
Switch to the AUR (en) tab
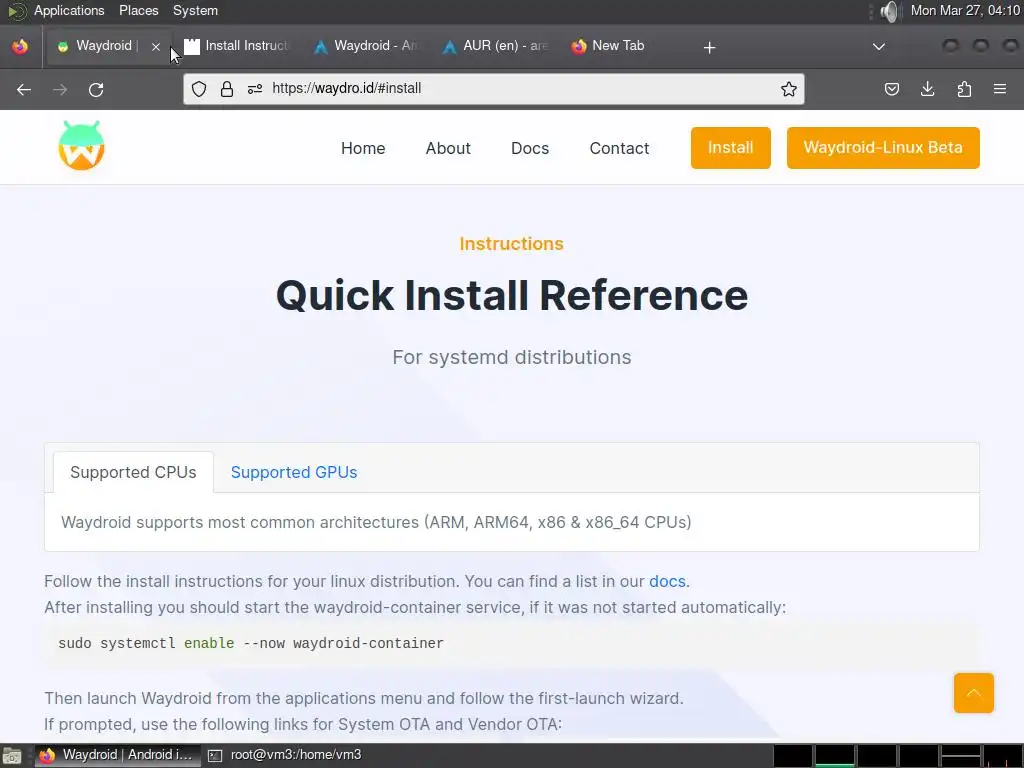pyautogui.click(x=495, y=46)
